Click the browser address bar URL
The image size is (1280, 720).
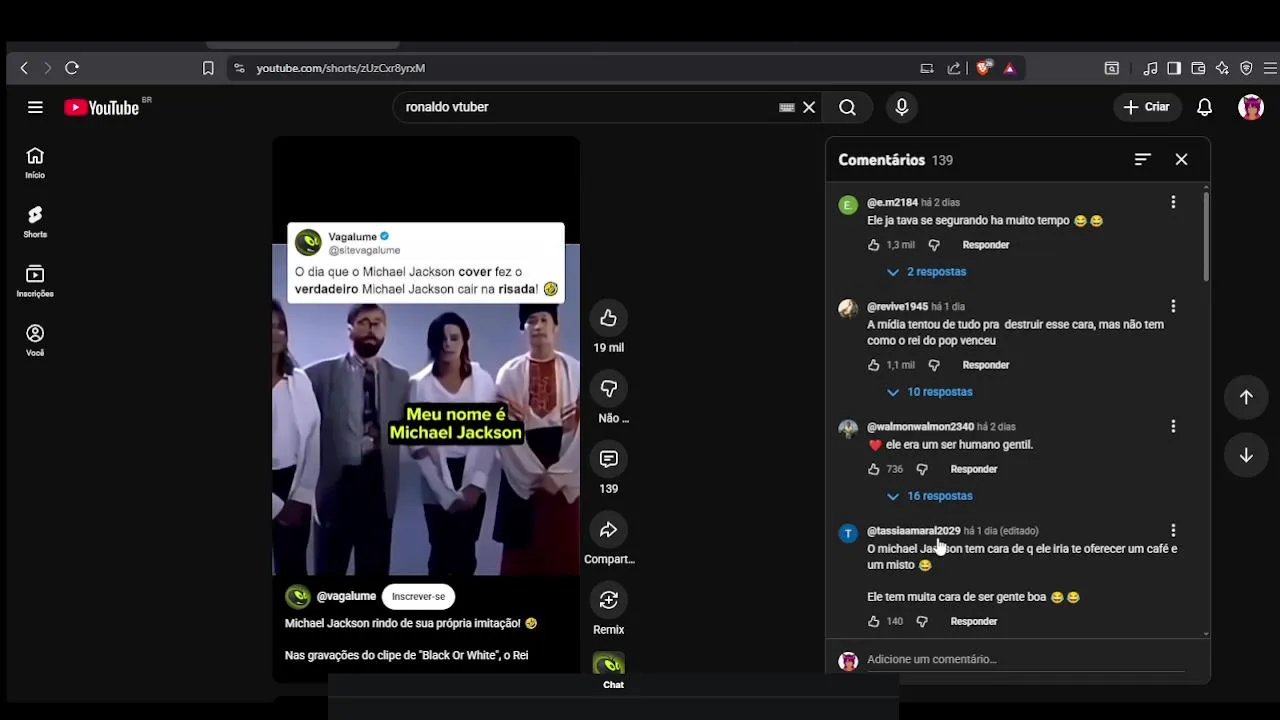click(340, 68)
